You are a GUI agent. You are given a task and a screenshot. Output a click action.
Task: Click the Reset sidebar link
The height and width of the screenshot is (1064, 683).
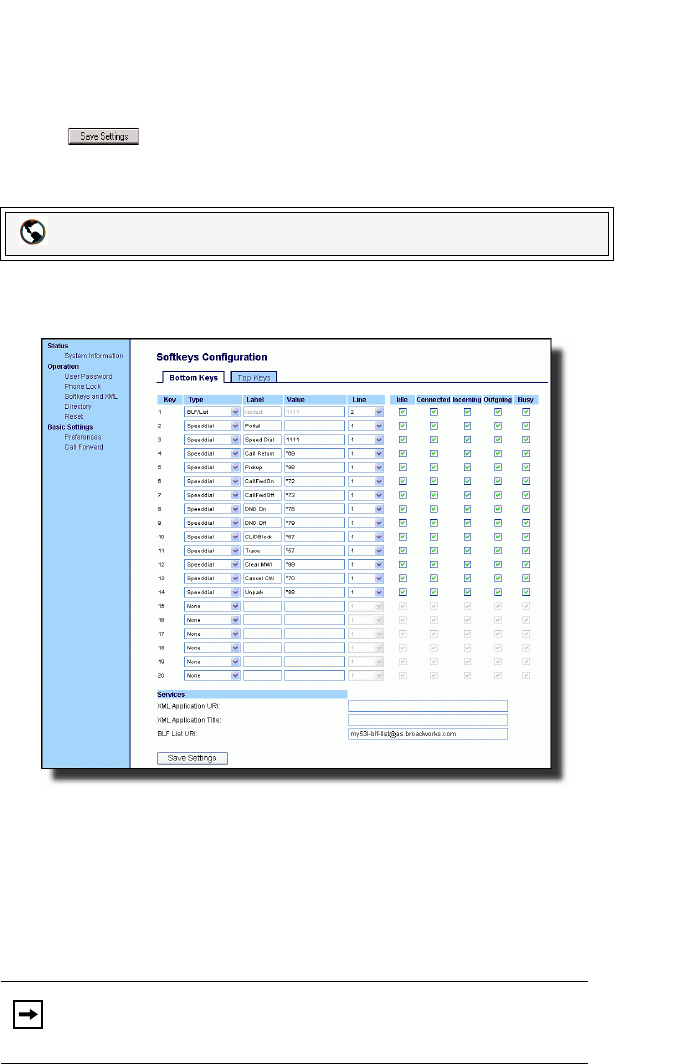74,417
